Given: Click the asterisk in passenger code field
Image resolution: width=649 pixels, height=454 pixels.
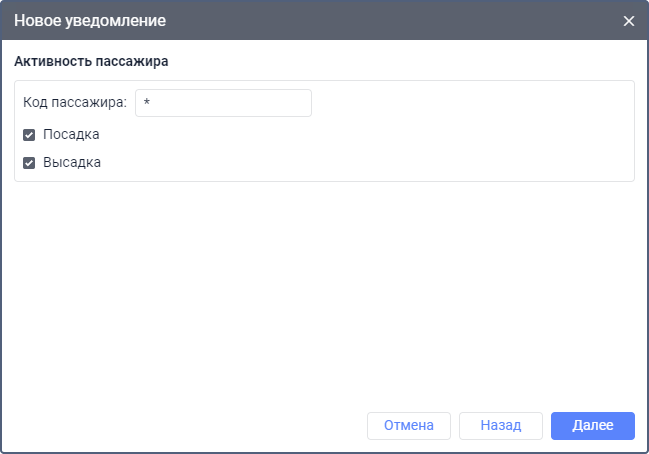Looking at the screenshot, I should point(147,104).
